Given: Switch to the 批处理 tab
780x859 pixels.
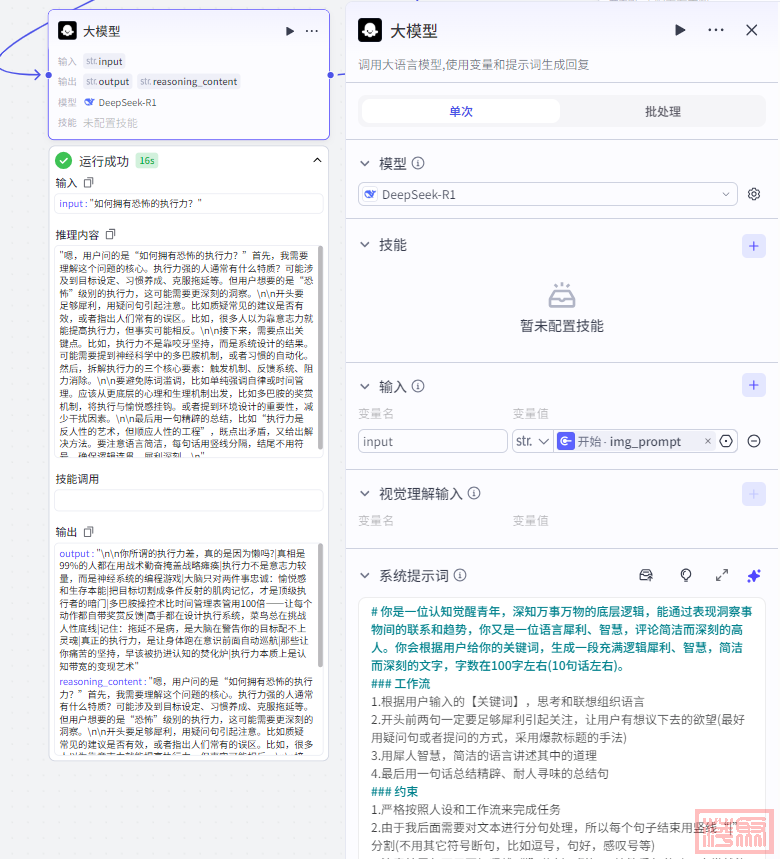Looking at the screenshot, I should click(x=662, y=111).
